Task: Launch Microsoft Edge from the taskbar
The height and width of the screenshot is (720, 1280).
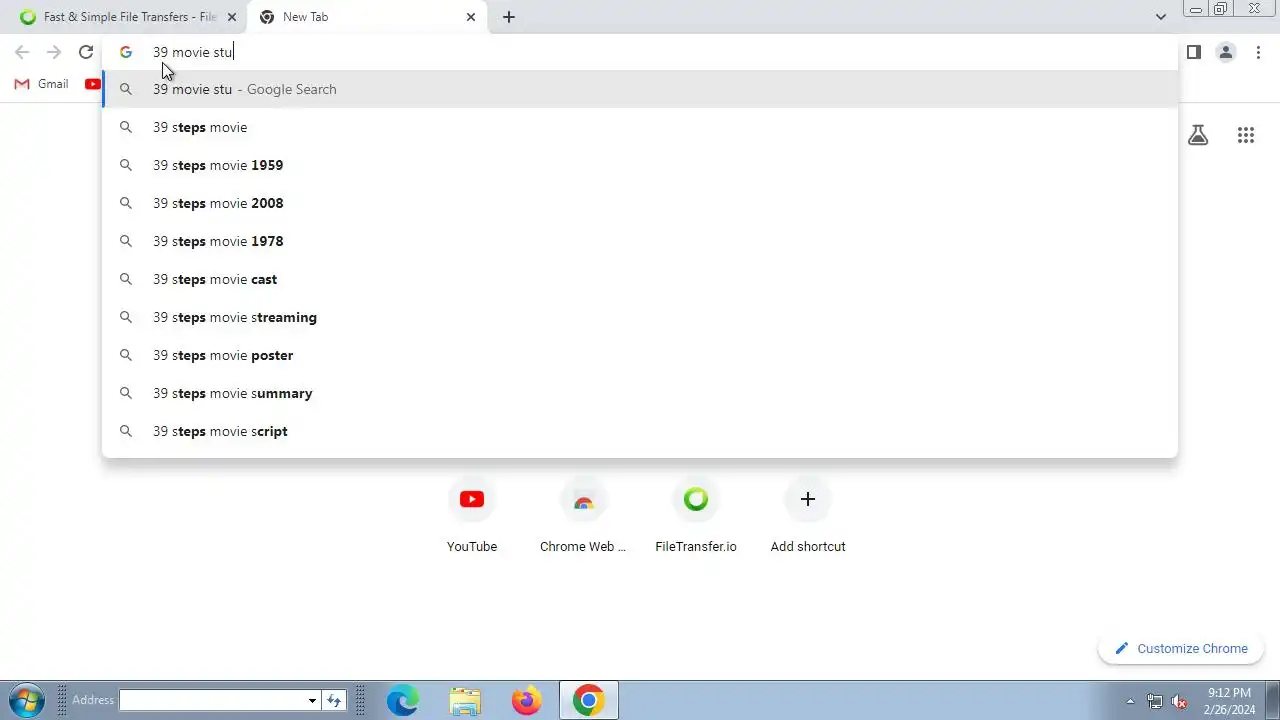Action: pos(403,701)
